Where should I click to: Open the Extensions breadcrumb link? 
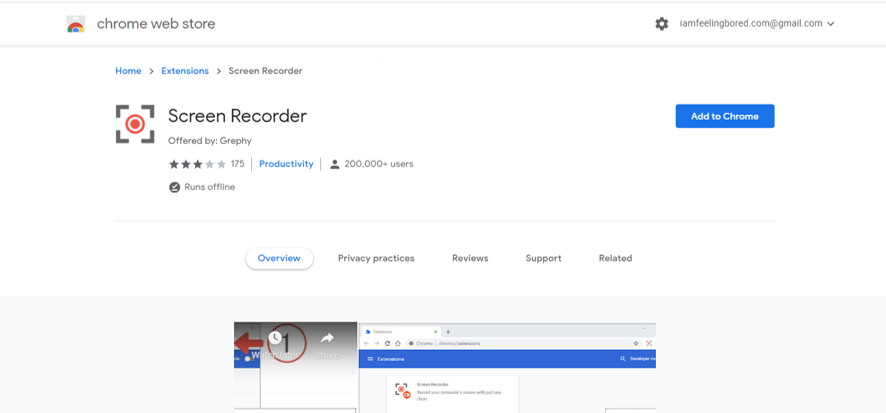[x=185, y=71]
